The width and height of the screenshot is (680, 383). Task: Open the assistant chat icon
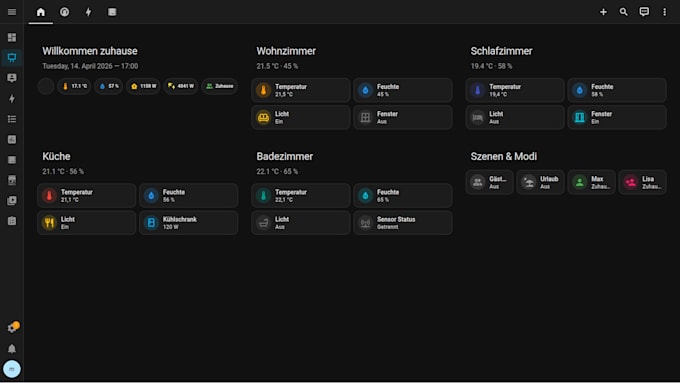[x=644, y=12]
